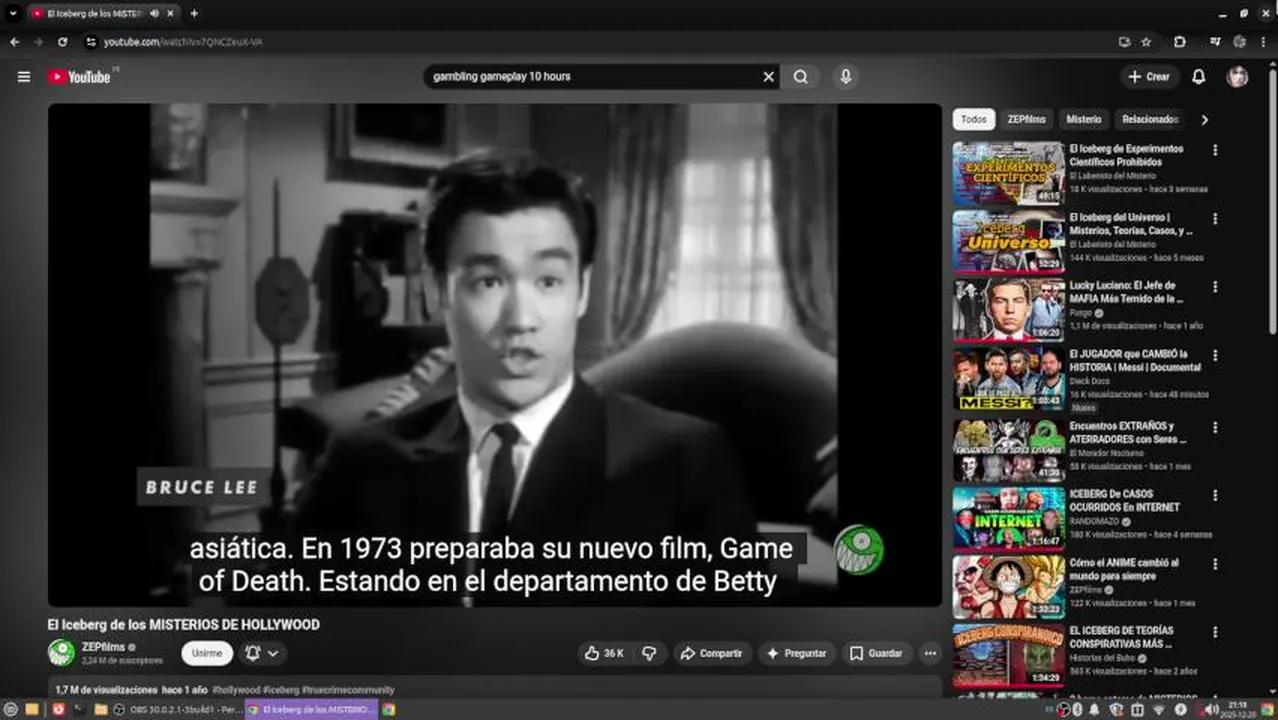The width and height of the screenshot is (1278, 720).
Task: Open YouTube notifications bell
Action: point(1198,77)
